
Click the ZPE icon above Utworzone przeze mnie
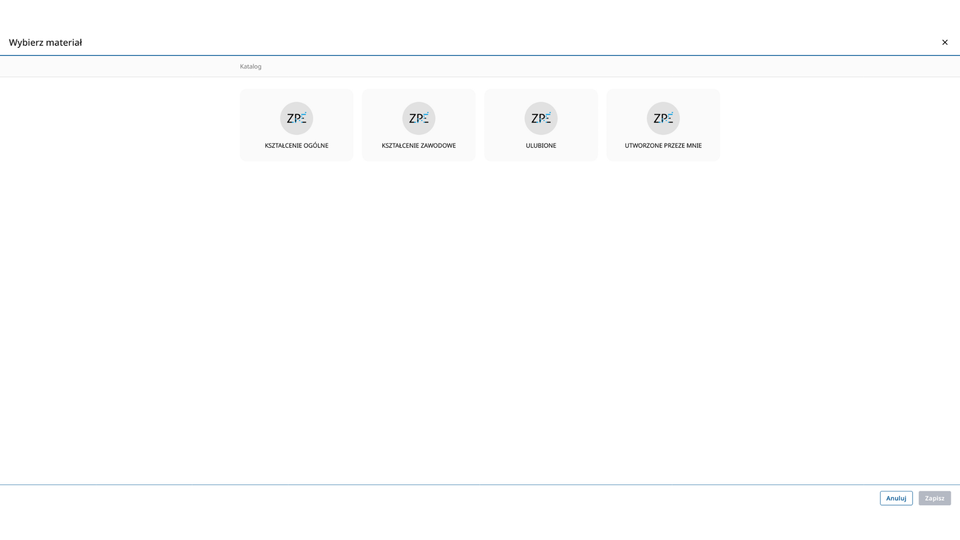pos(663,118)
